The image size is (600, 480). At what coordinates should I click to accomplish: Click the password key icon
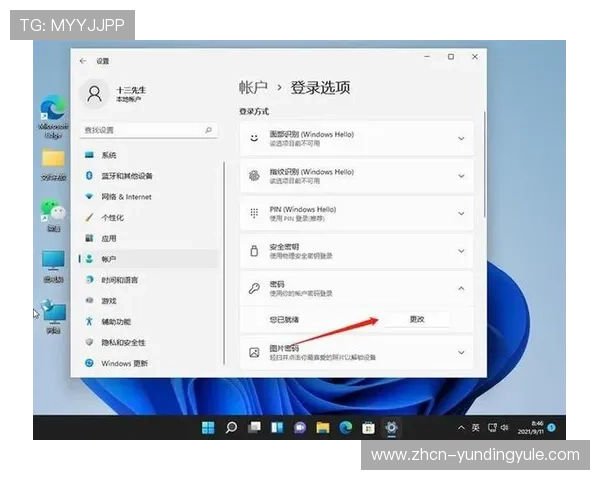pos(254,288)
